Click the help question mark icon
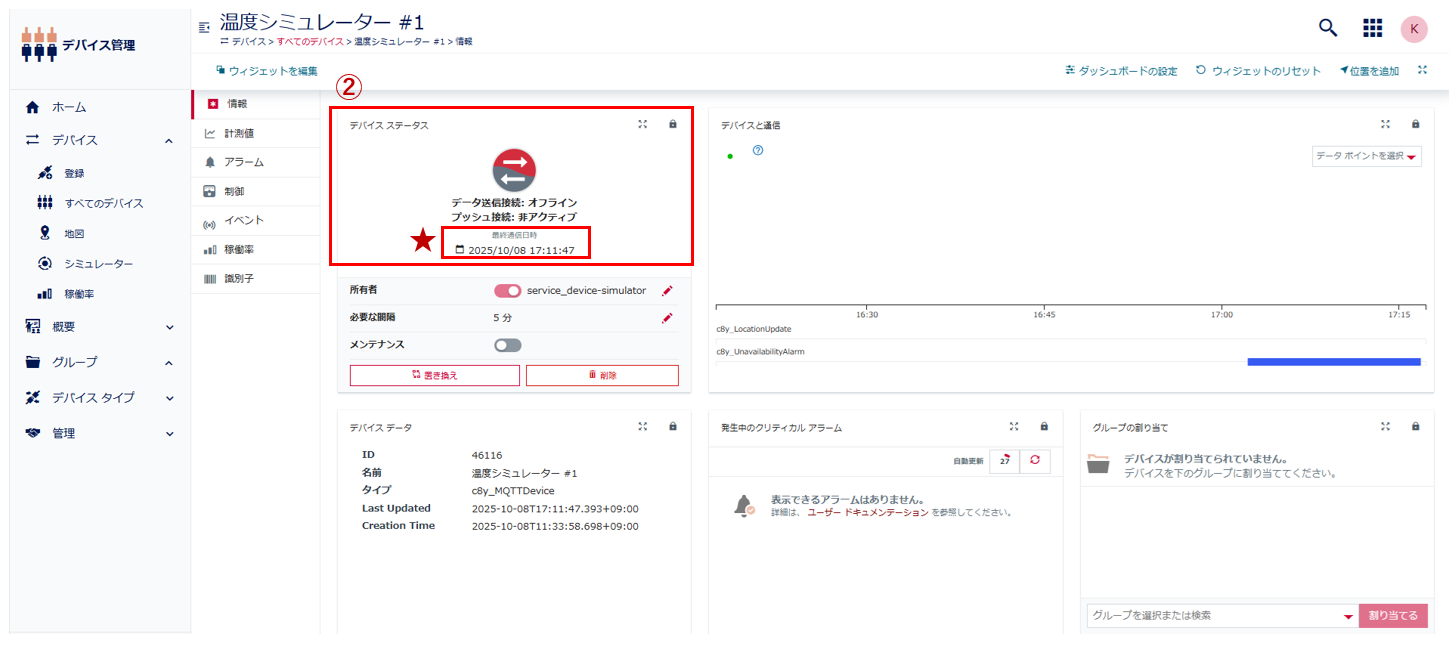The image size is (1455, 648). (758, 151)
